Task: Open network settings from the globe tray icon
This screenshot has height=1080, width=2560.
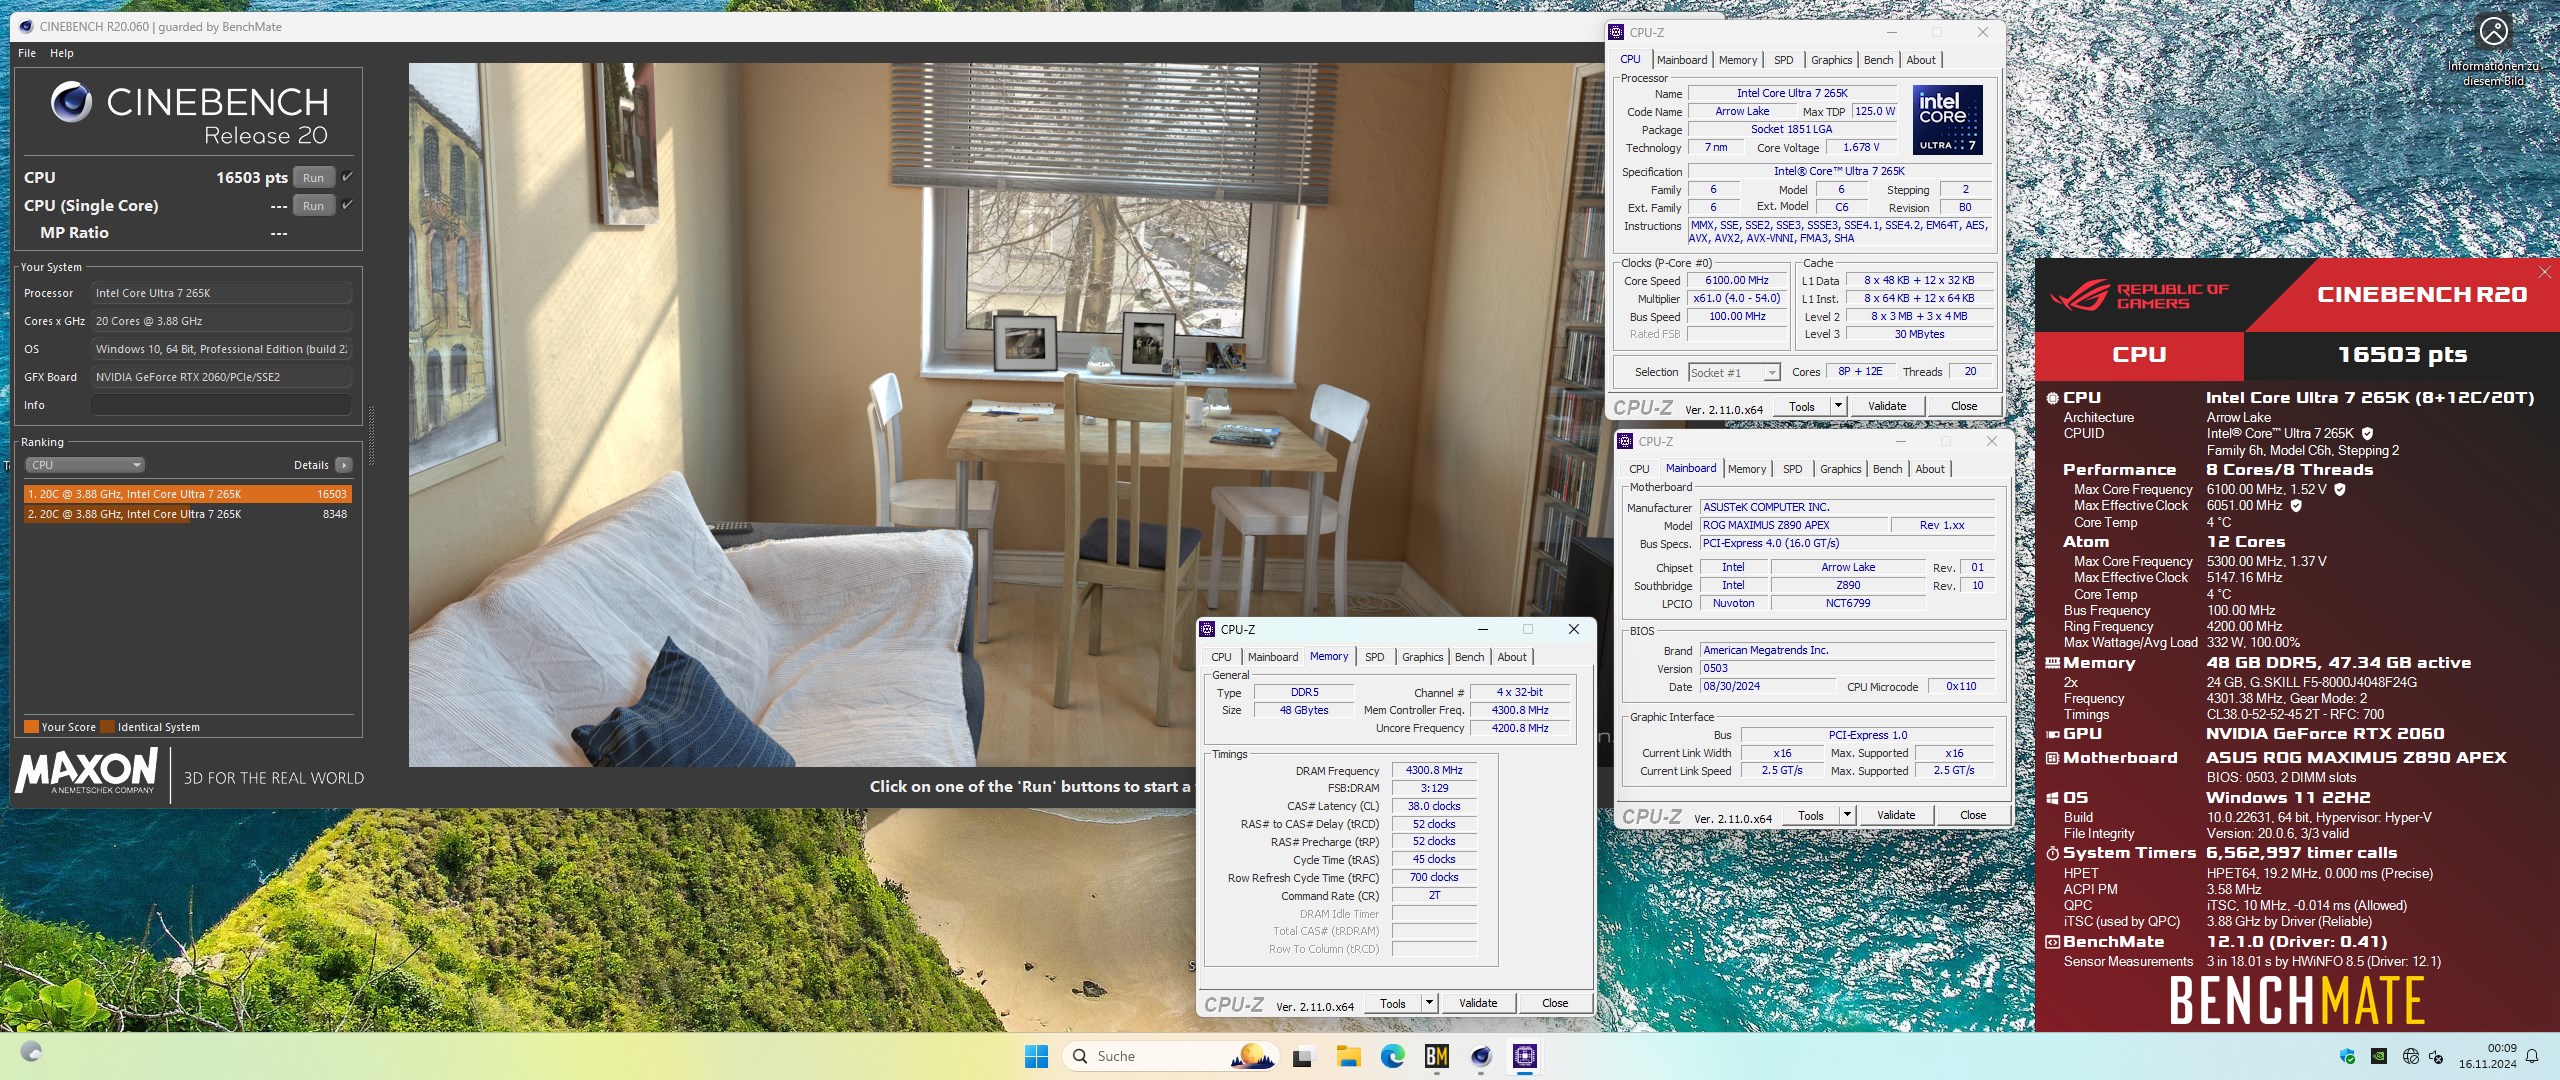Action: 2410,1056
